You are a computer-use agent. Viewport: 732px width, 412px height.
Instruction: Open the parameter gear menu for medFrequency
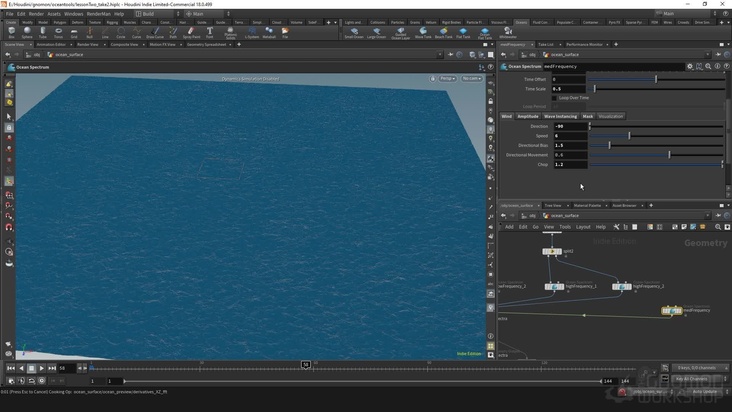(690, 67)
